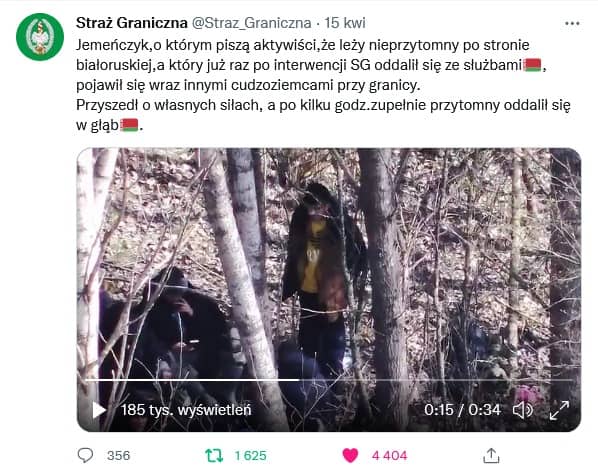Seek on the video progress bar

coord(329,380)
